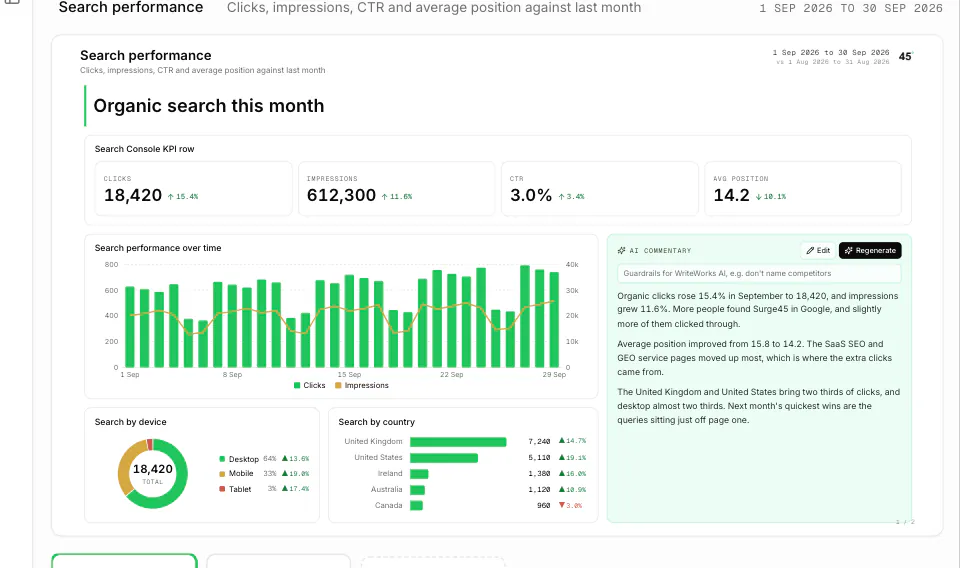
Task: Select Canada row with 960 clicks
Action: [x=463, y=506]
